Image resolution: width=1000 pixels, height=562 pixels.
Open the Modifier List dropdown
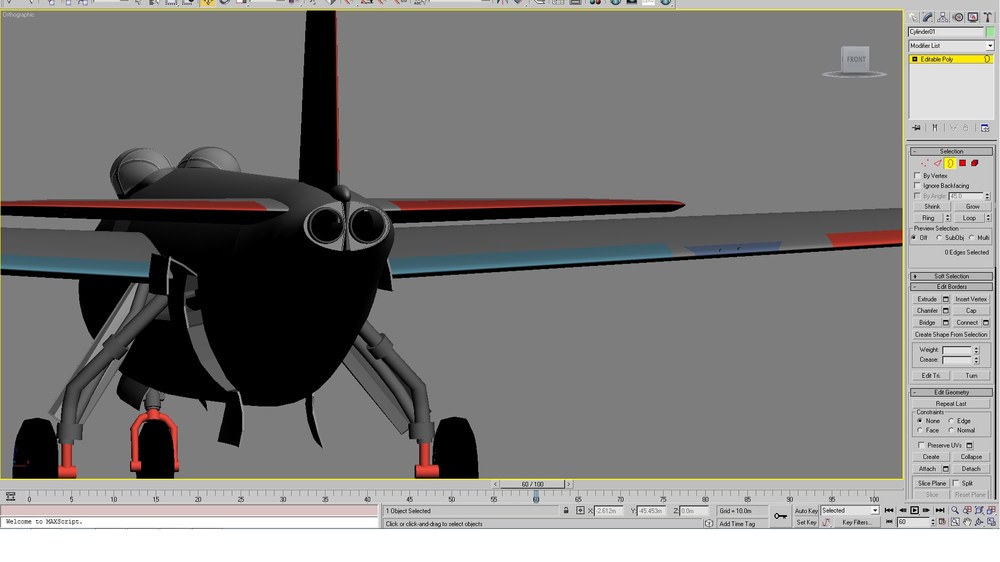tap(951, 46)
